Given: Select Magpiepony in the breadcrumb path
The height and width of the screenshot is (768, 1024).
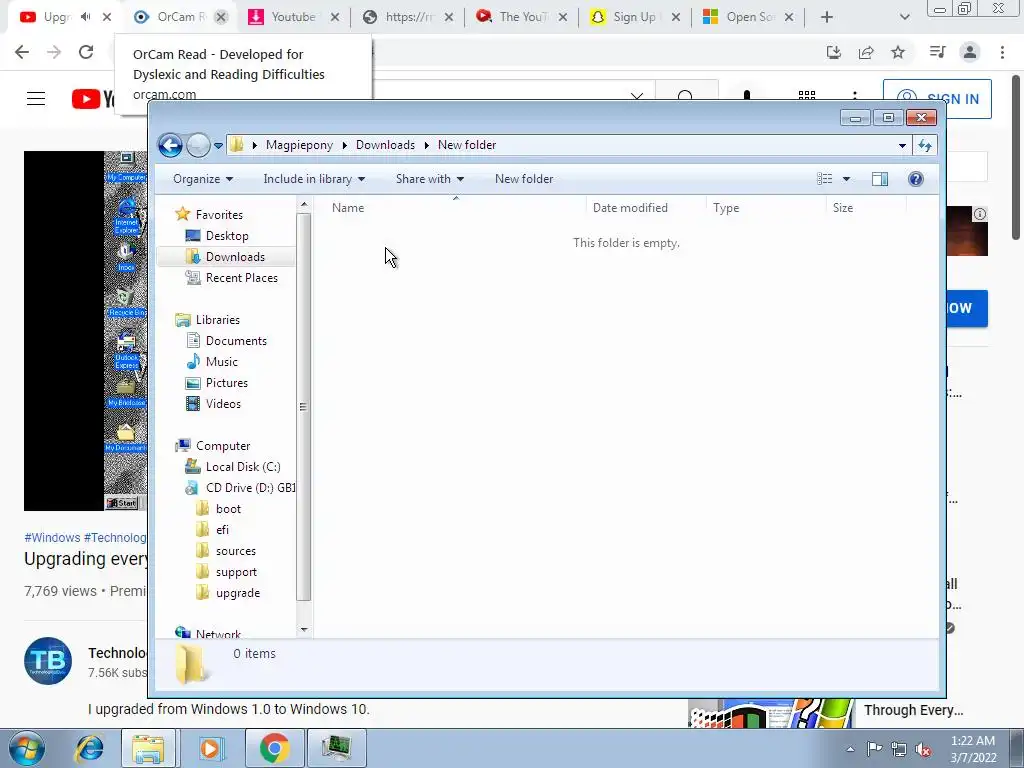Looking at the screenshot, I should coord(299,145).
